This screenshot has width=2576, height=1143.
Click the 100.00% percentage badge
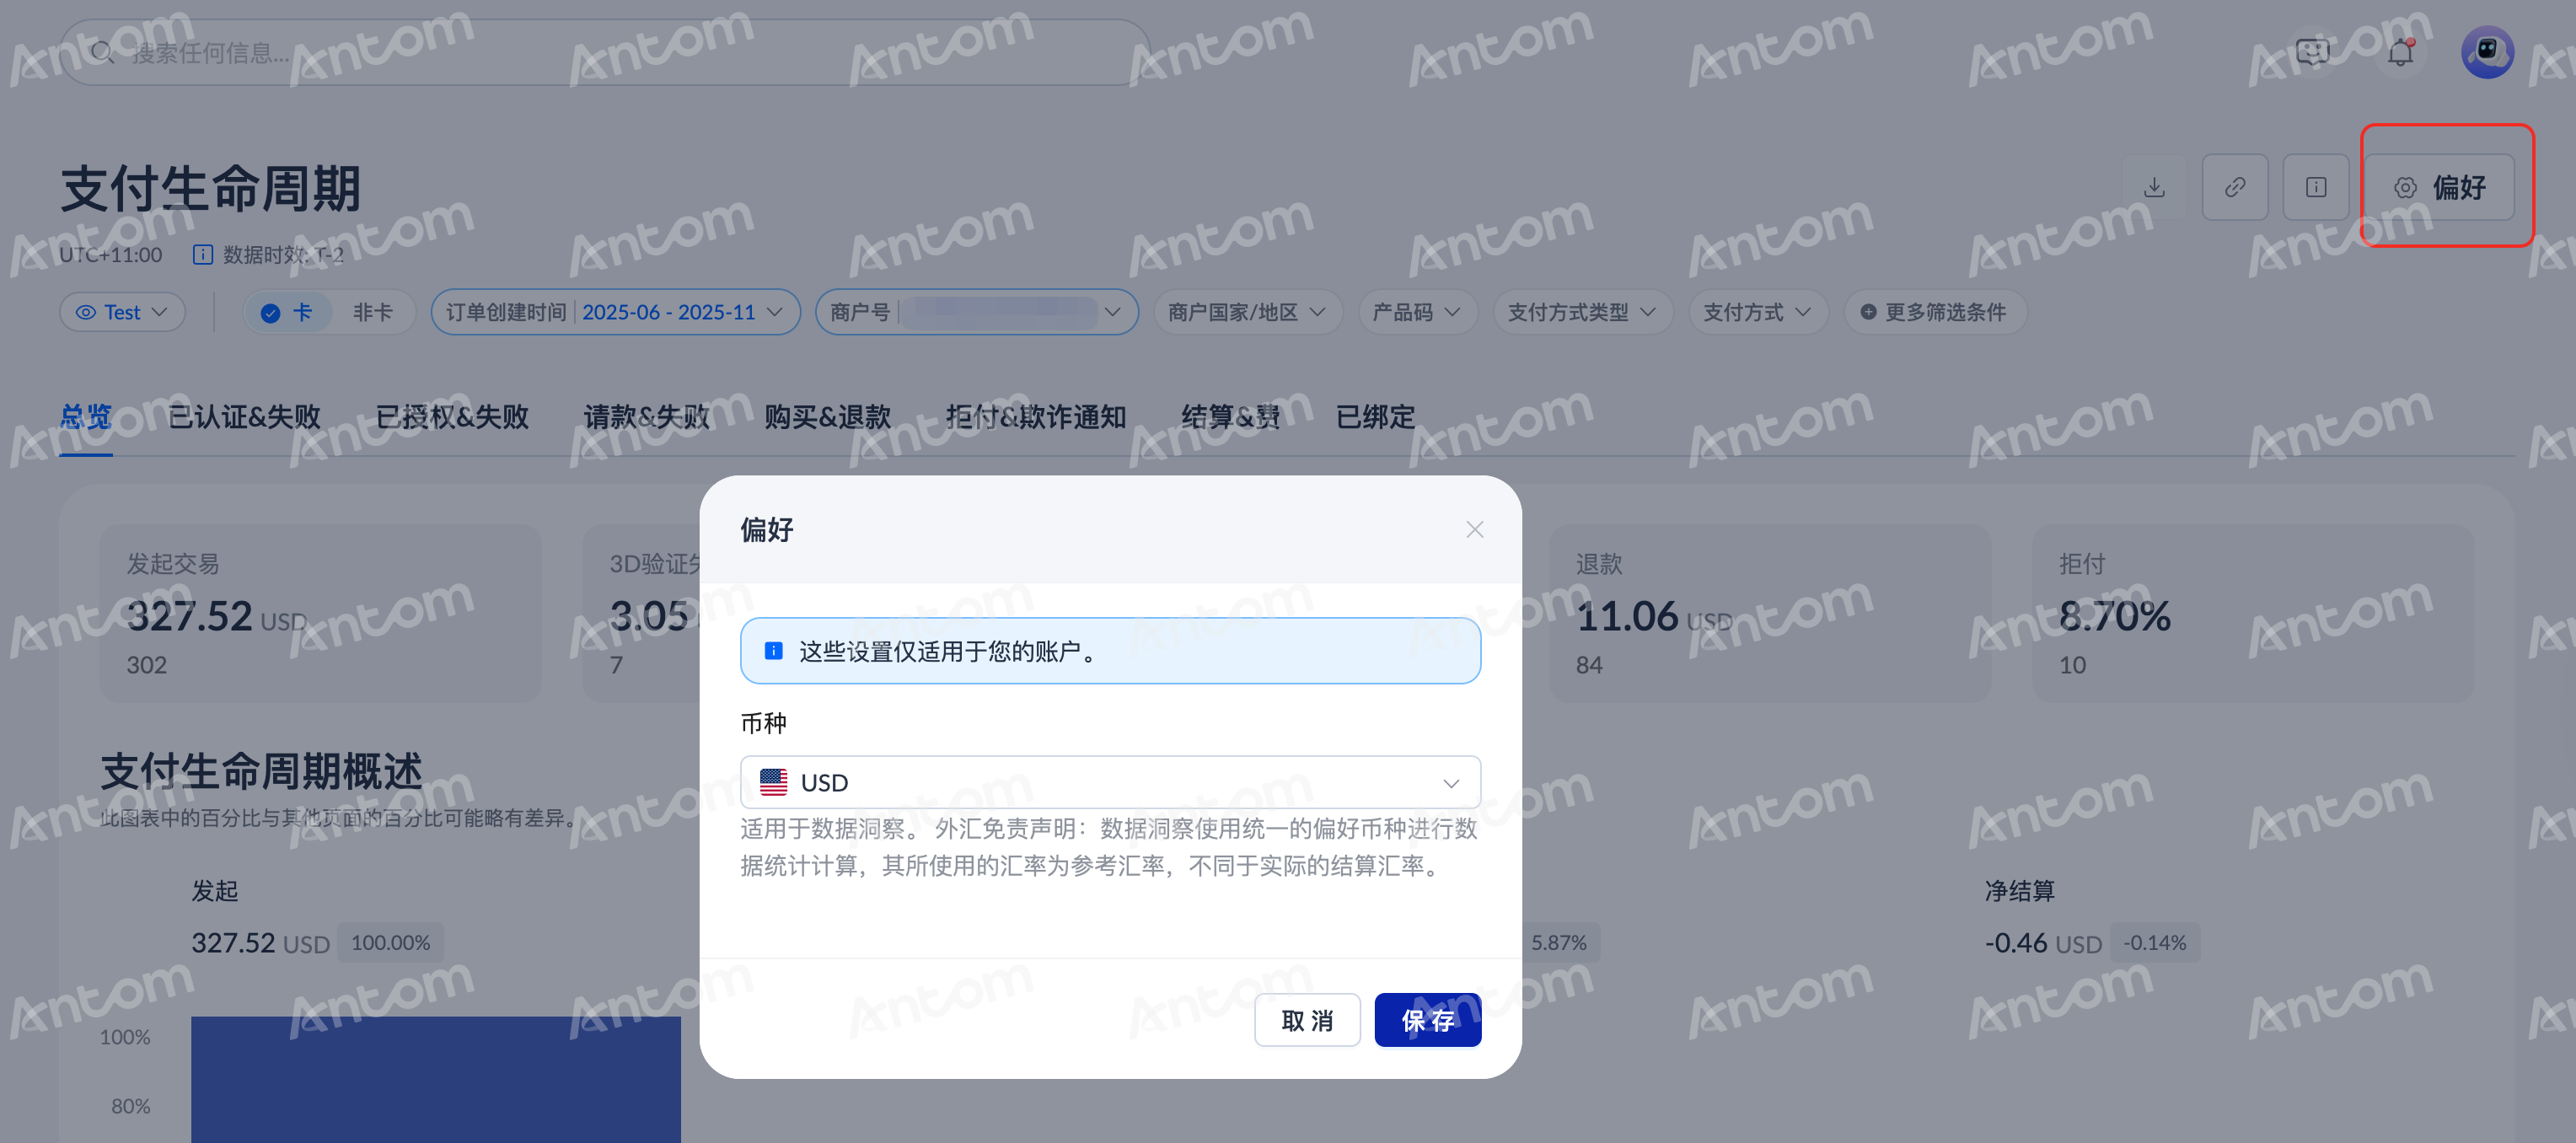tap(390, 943)
